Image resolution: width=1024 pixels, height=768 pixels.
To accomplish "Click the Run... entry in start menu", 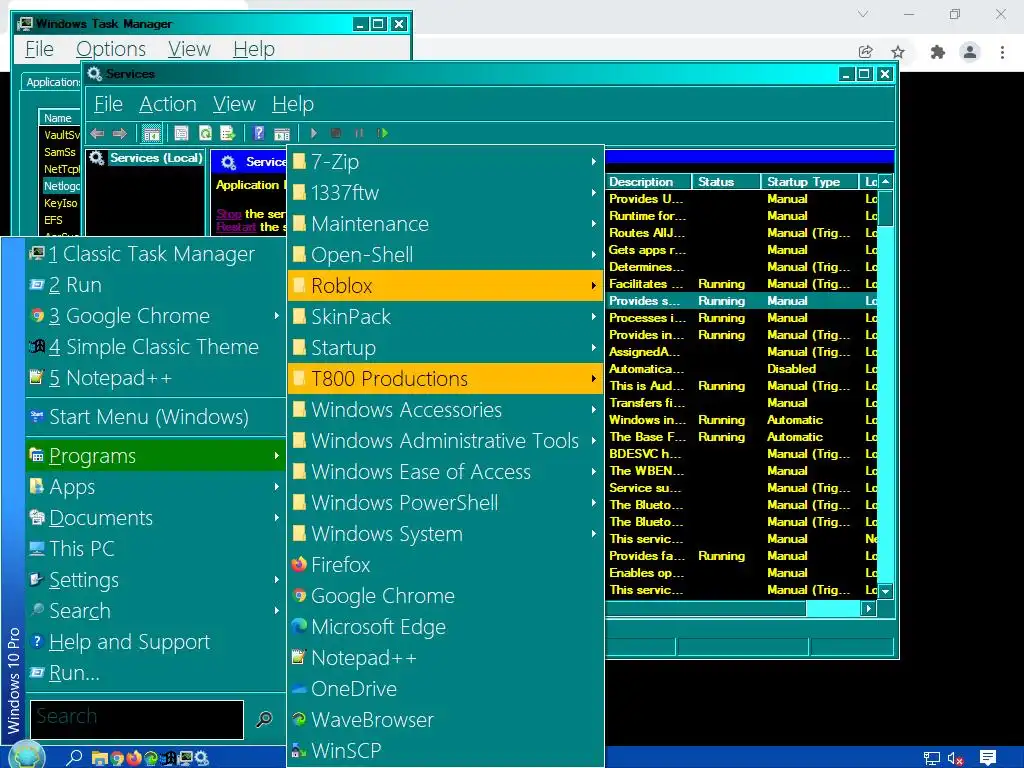I will tap(156, 673).
